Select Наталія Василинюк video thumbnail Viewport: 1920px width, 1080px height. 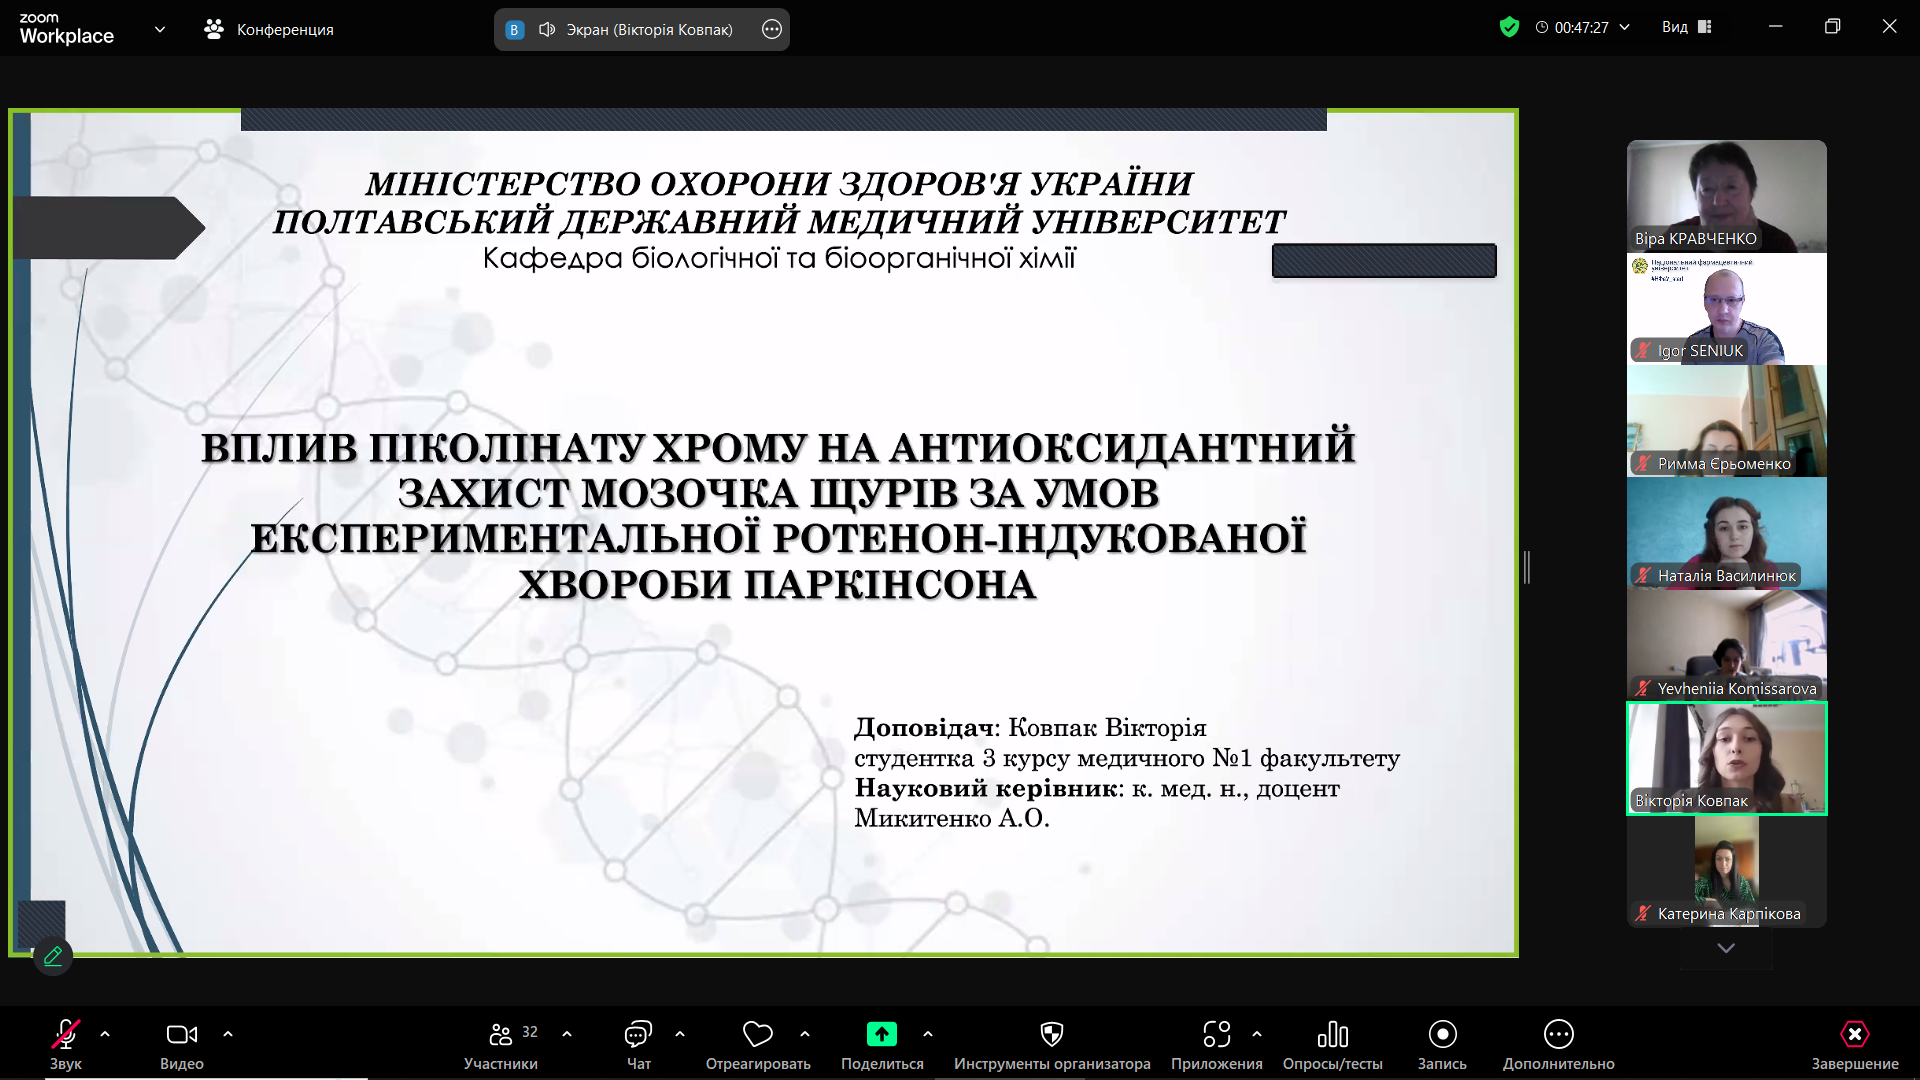(1727, 533)
